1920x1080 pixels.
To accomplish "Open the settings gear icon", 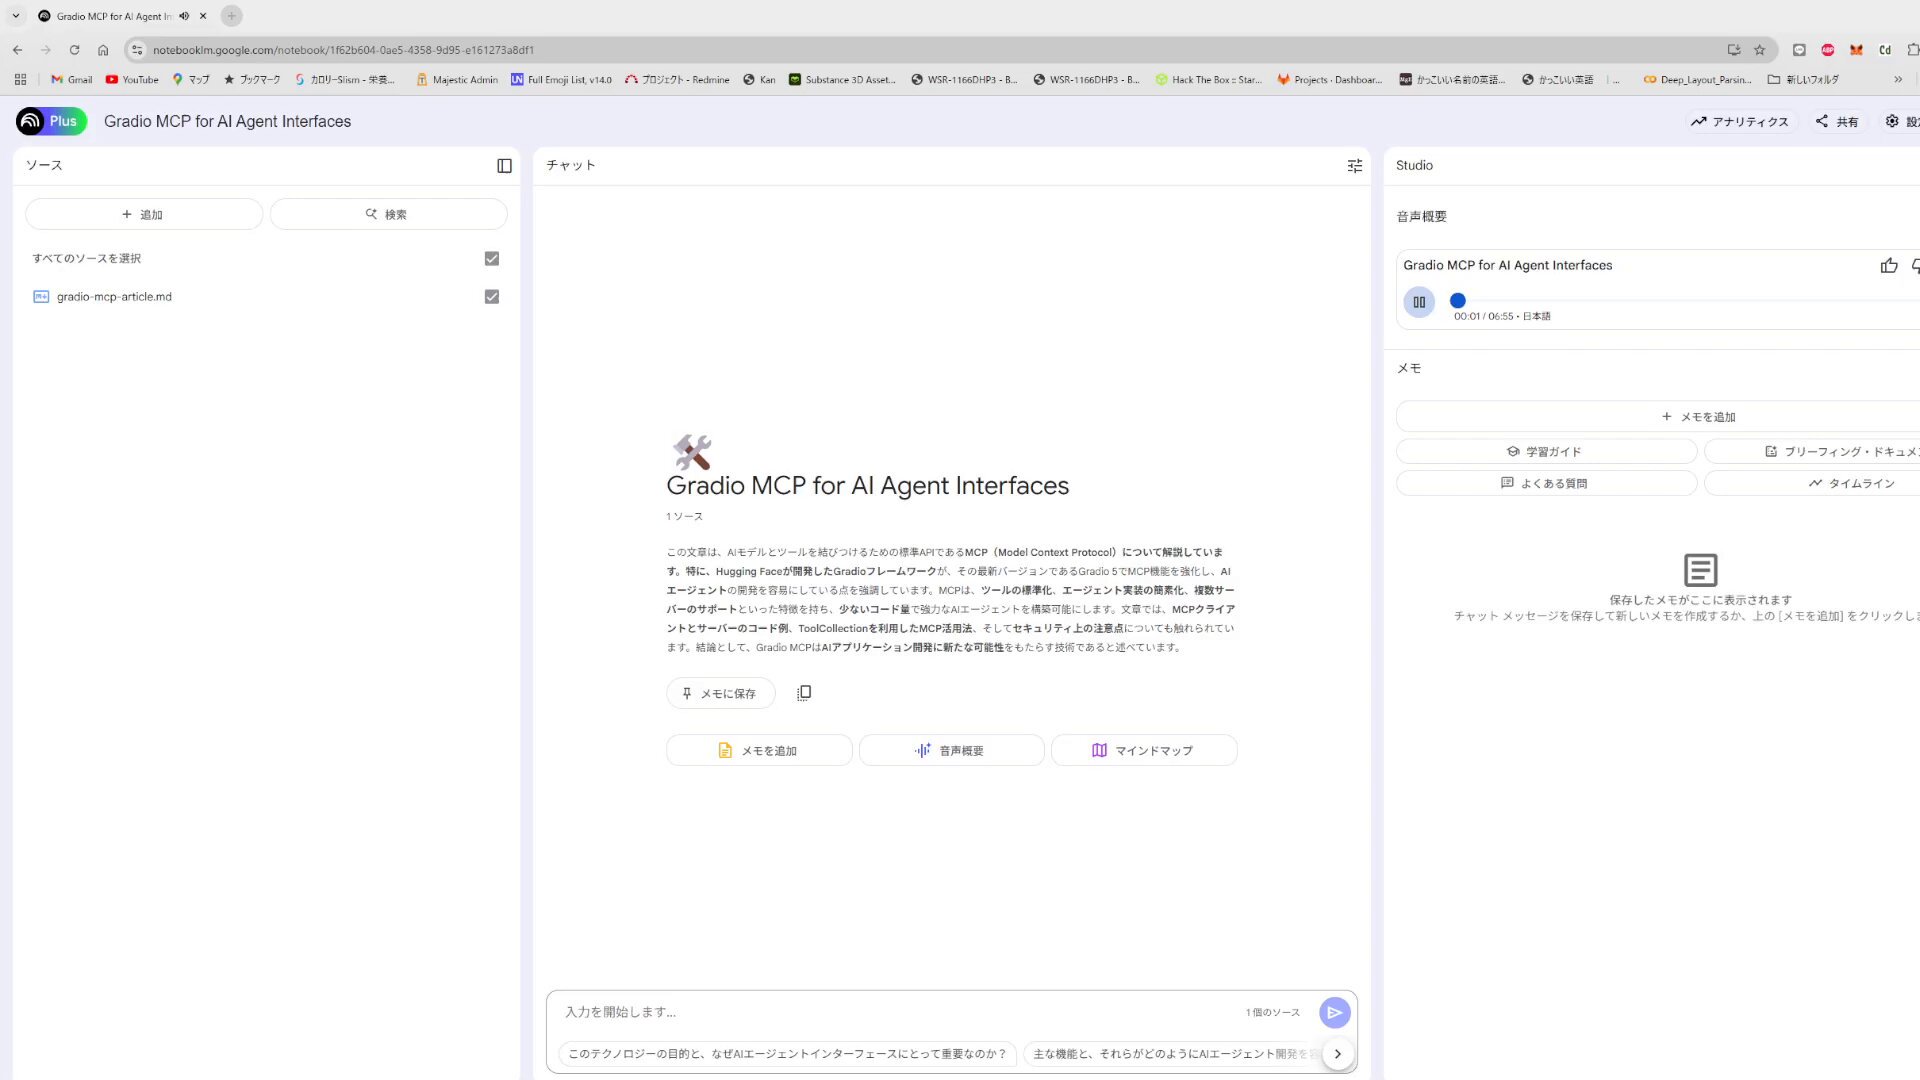I will [x=1892, y=121].
